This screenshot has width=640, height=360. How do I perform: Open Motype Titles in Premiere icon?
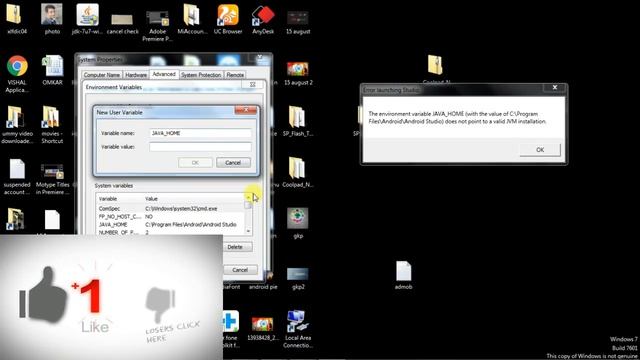point(52,179)
